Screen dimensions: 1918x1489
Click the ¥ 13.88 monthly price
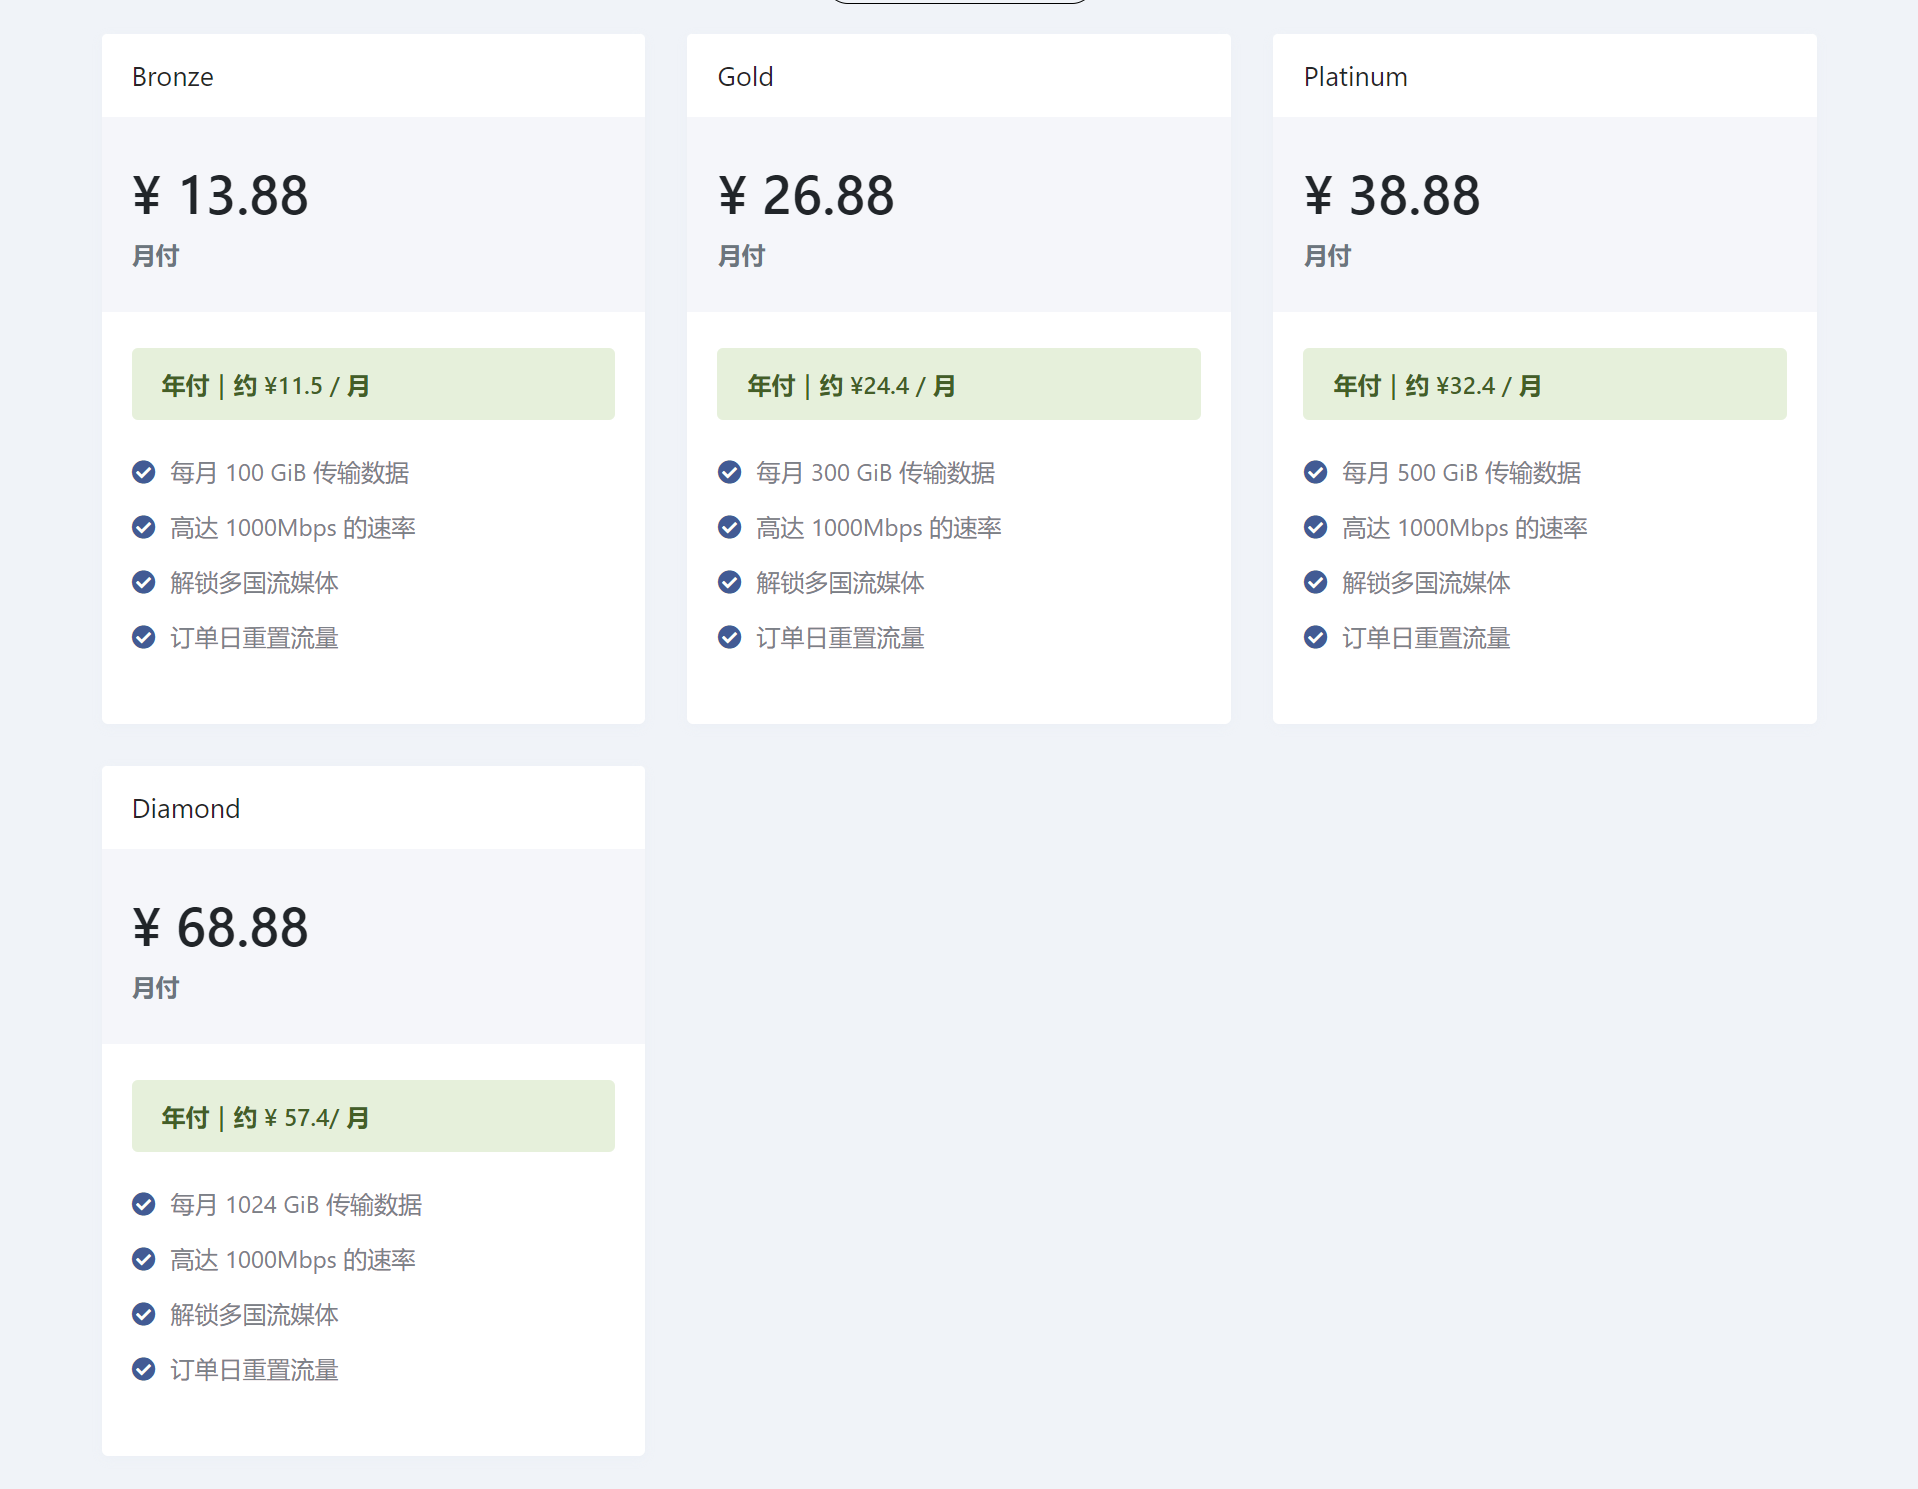coord(221,195)
